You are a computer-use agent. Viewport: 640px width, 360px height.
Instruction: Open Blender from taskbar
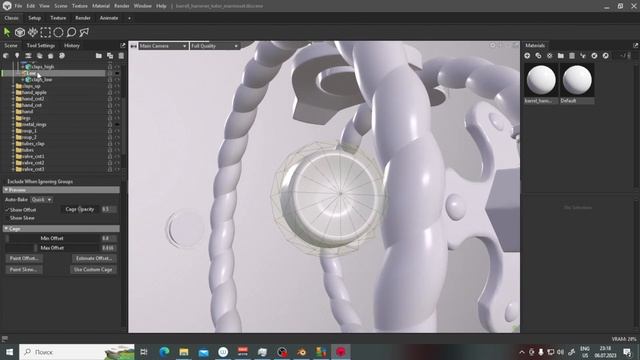302,352
